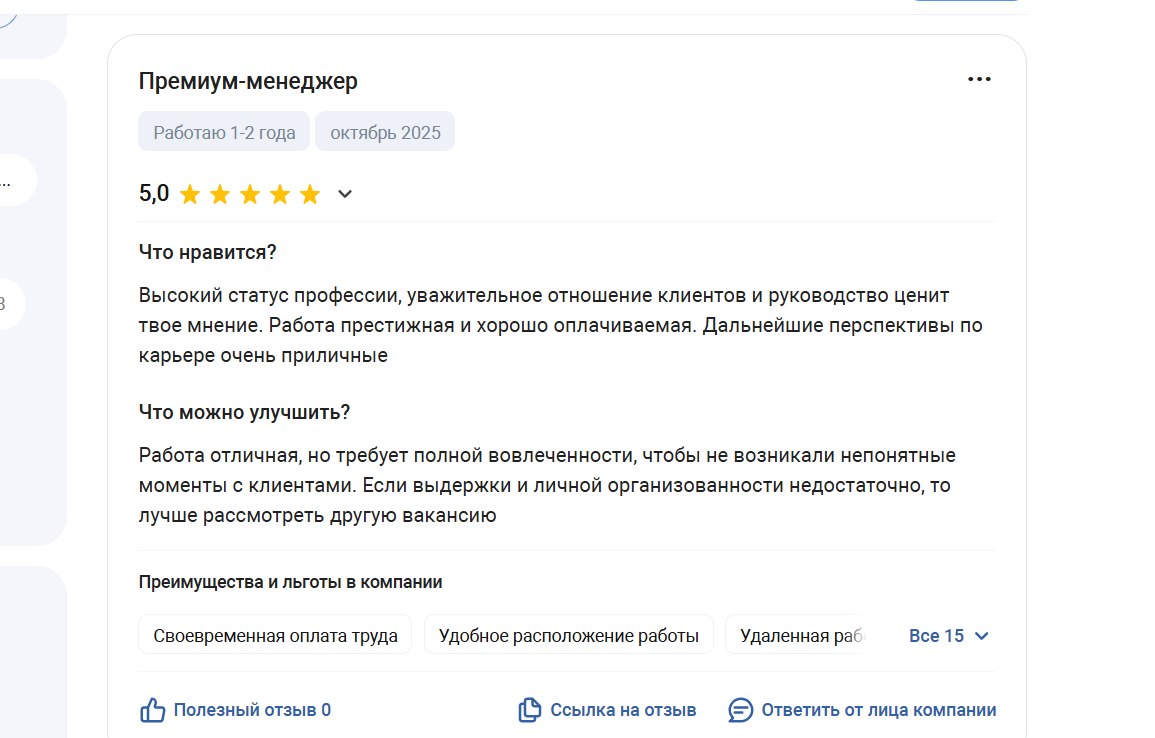The height and width of the screenshot is (738, 1155).
Task: Click the first gold rating star
Action: (190, 194)
